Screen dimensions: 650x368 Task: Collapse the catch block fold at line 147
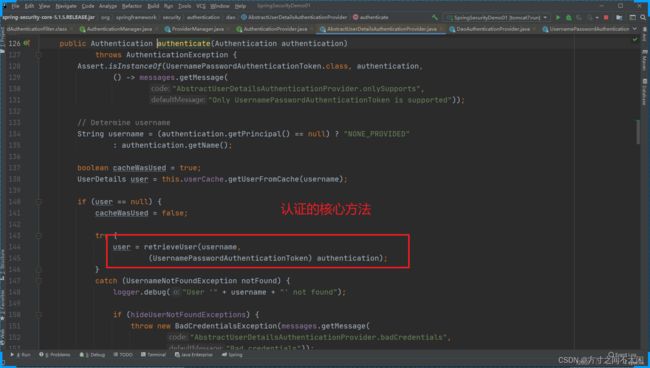point(38,281)
